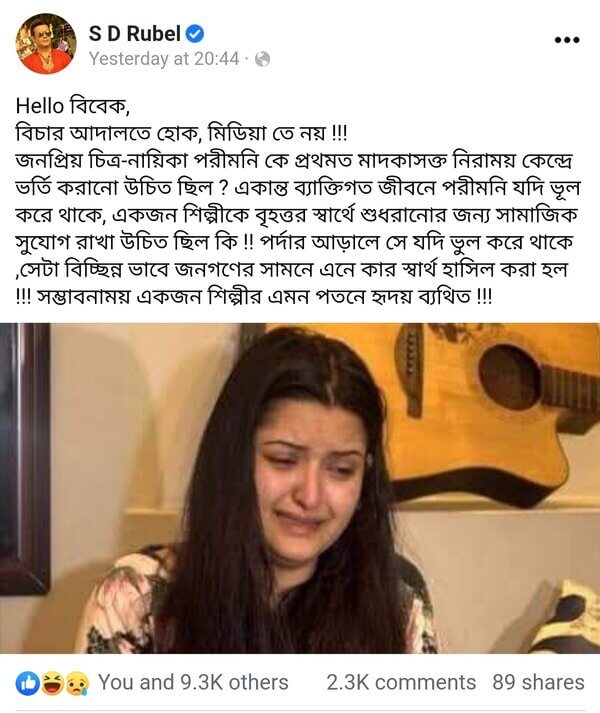
Task: Open the S D Rubel profile name link
Action: (135, 34)
